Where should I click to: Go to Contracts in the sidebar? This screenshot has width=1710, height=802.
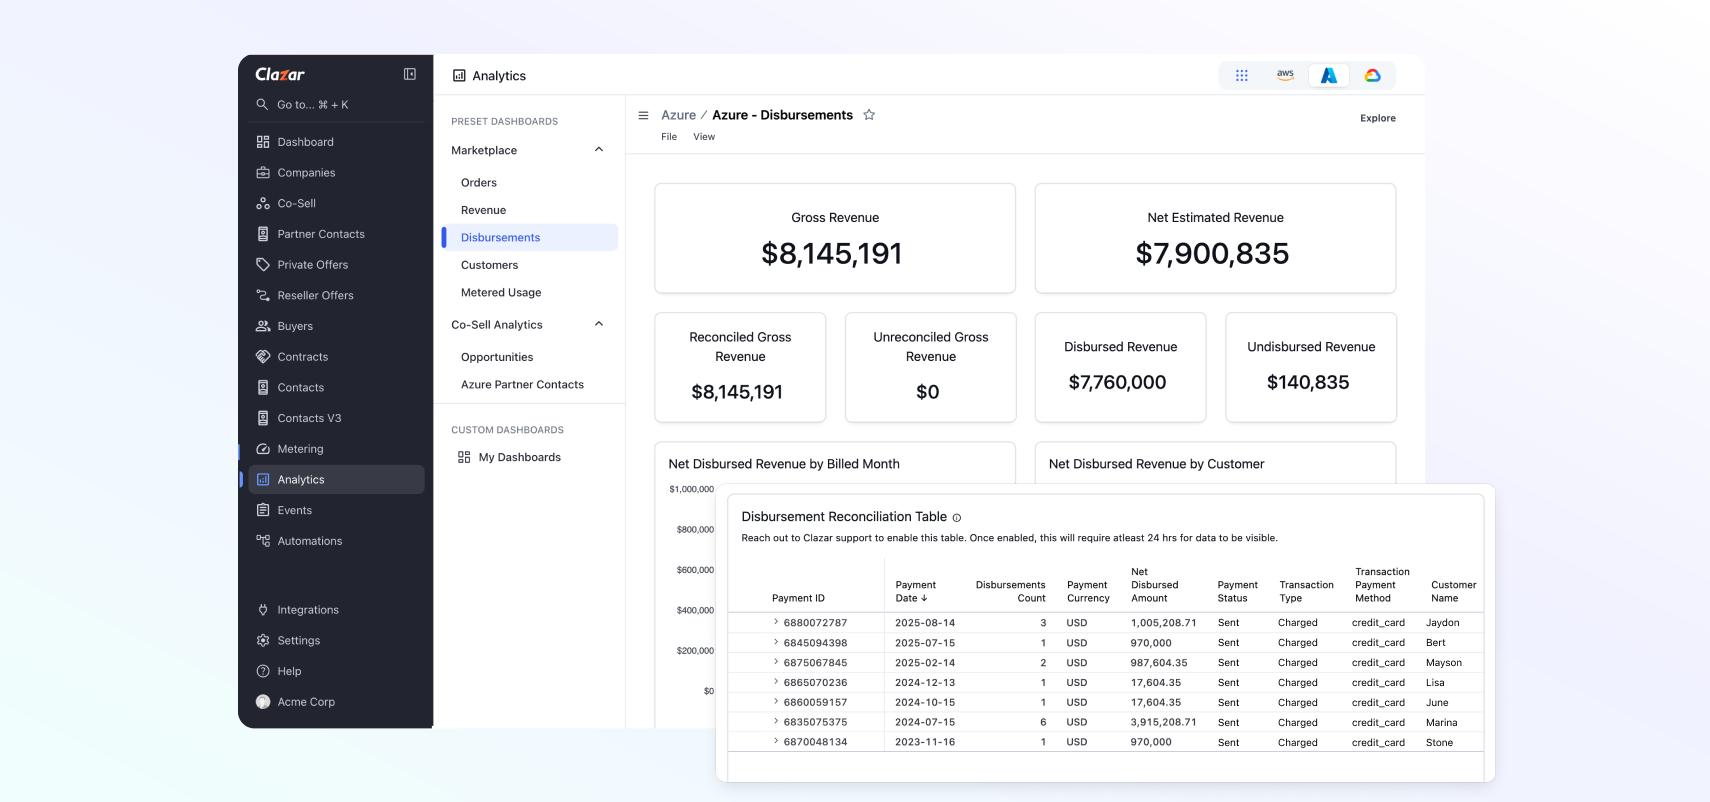pos(336,357)
